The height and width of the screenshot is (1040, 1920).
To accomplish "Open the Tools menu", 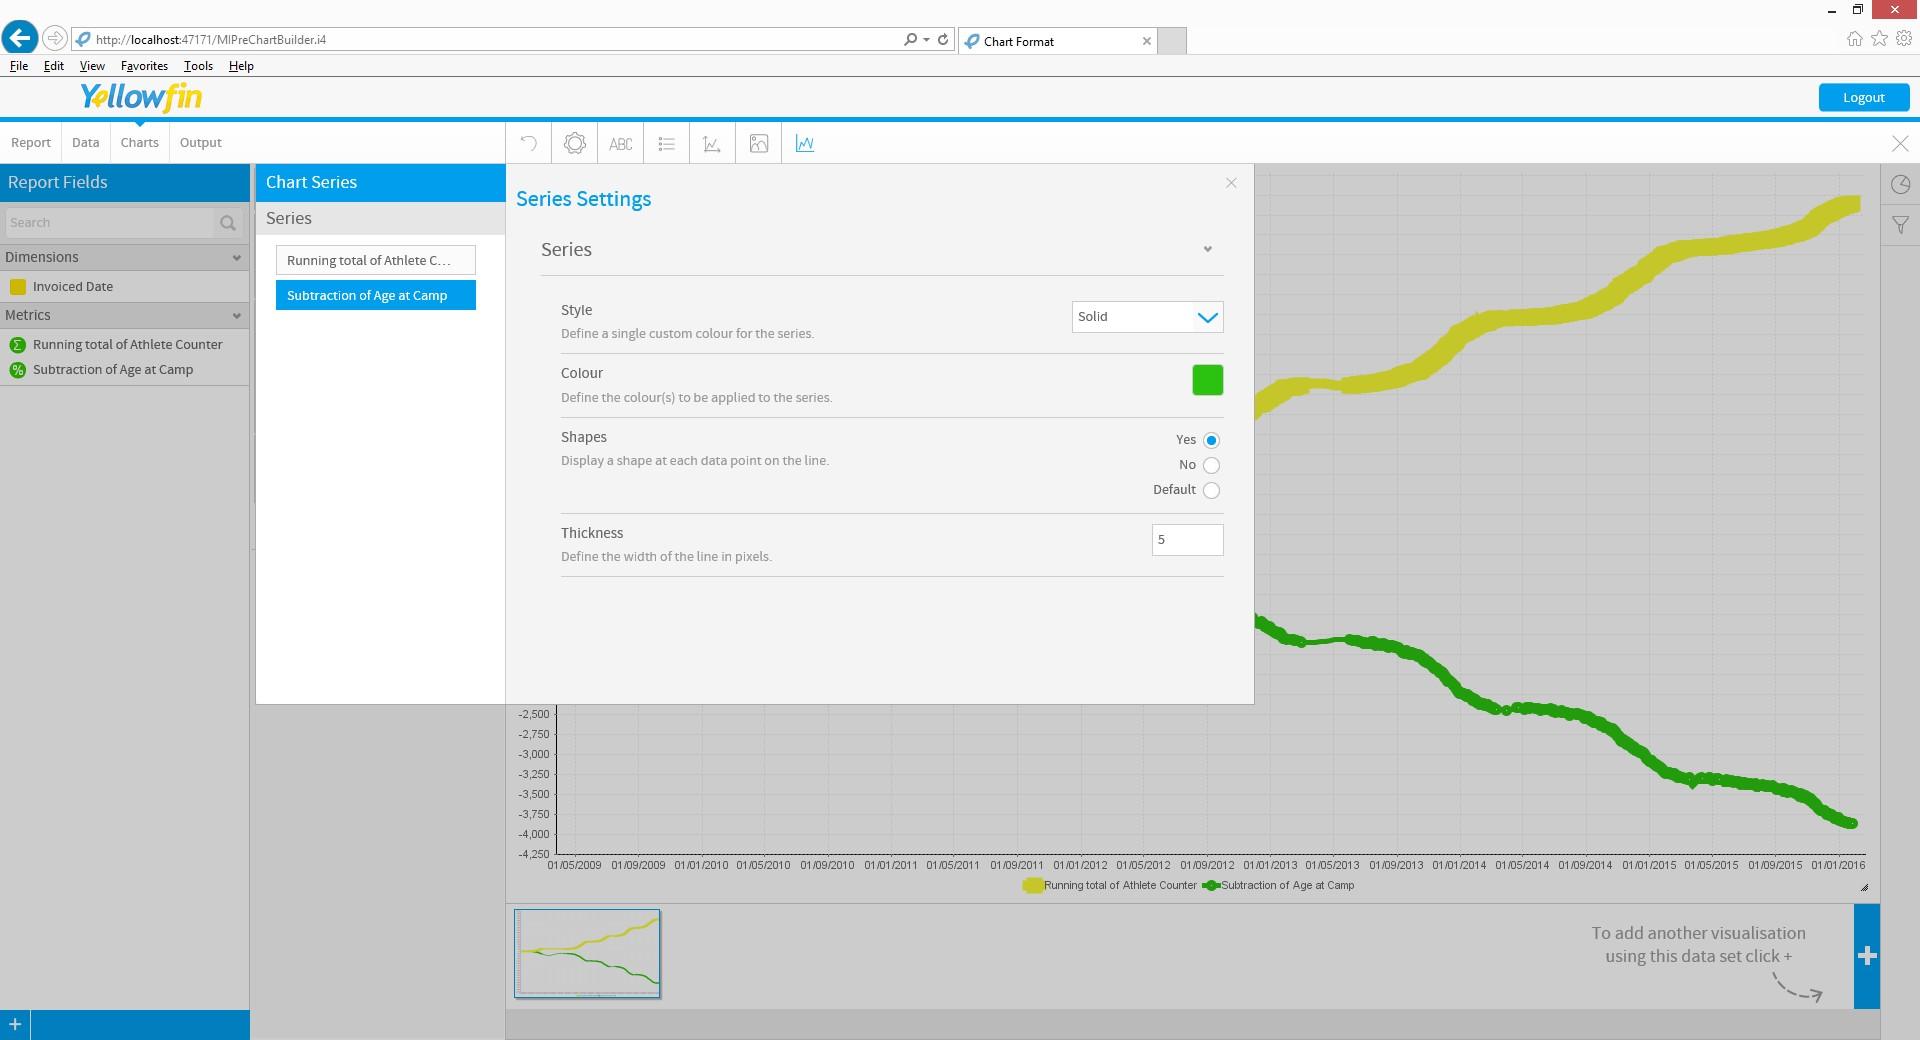I will pos(198,66).
